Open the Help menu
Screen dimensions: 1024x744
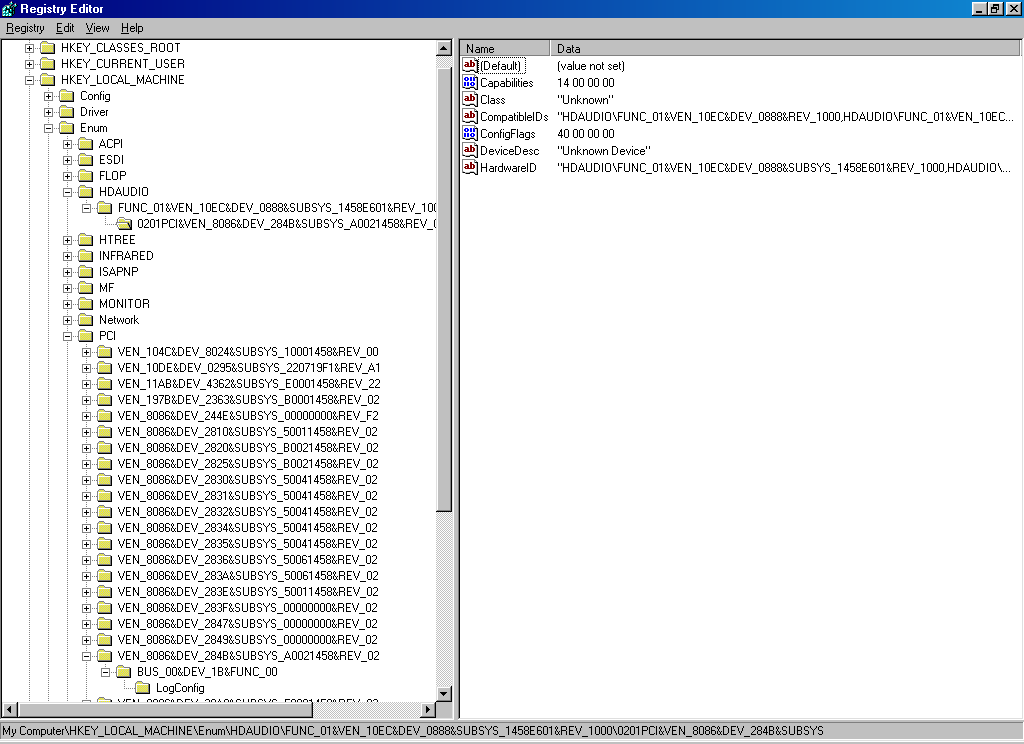[132, 28]
